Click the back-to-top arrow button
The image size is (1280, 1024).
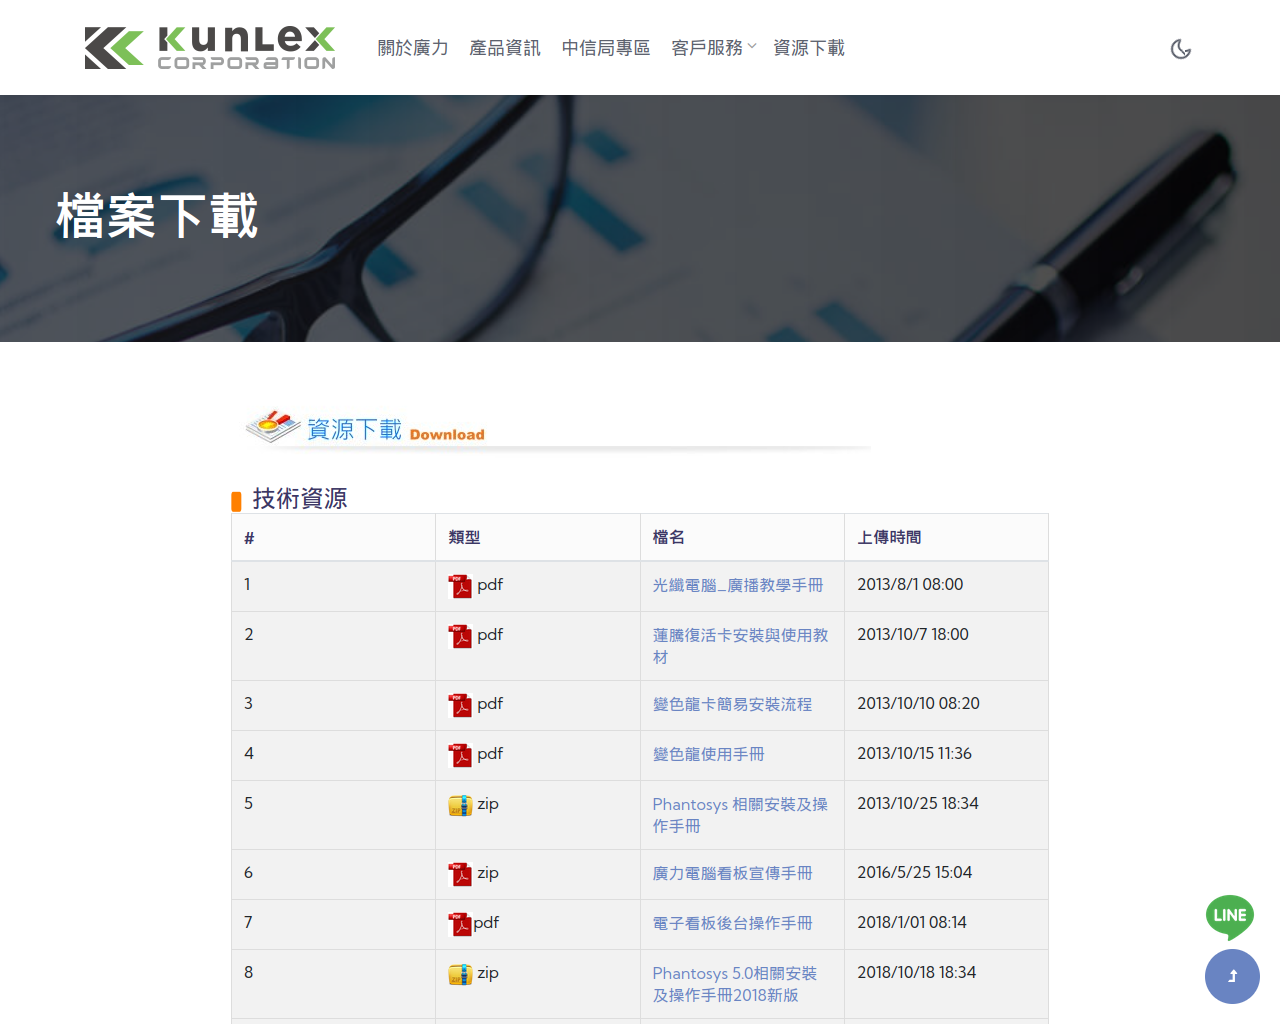coord(1232,976)
